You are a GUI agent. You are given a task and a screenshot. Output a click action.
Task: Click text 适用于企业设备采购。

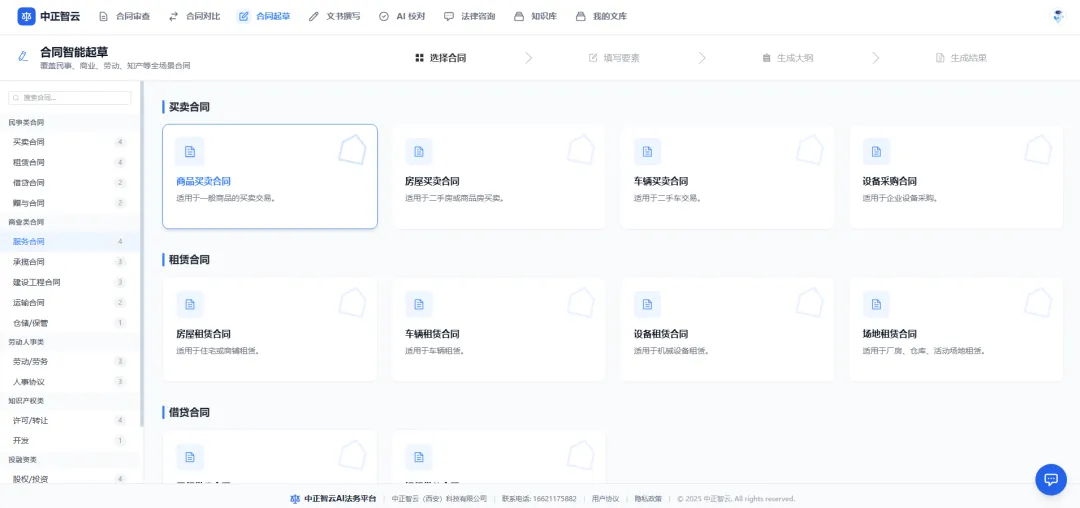pyautogui.click(x=900, y=198)
